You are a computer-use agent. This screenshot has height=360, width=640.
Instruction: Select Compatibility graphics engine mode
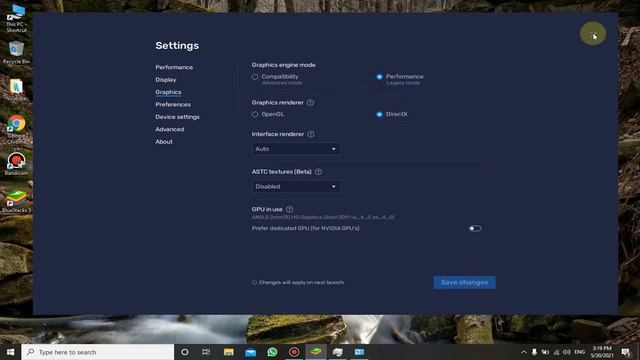pyautogui.click(x=255, y=77)
